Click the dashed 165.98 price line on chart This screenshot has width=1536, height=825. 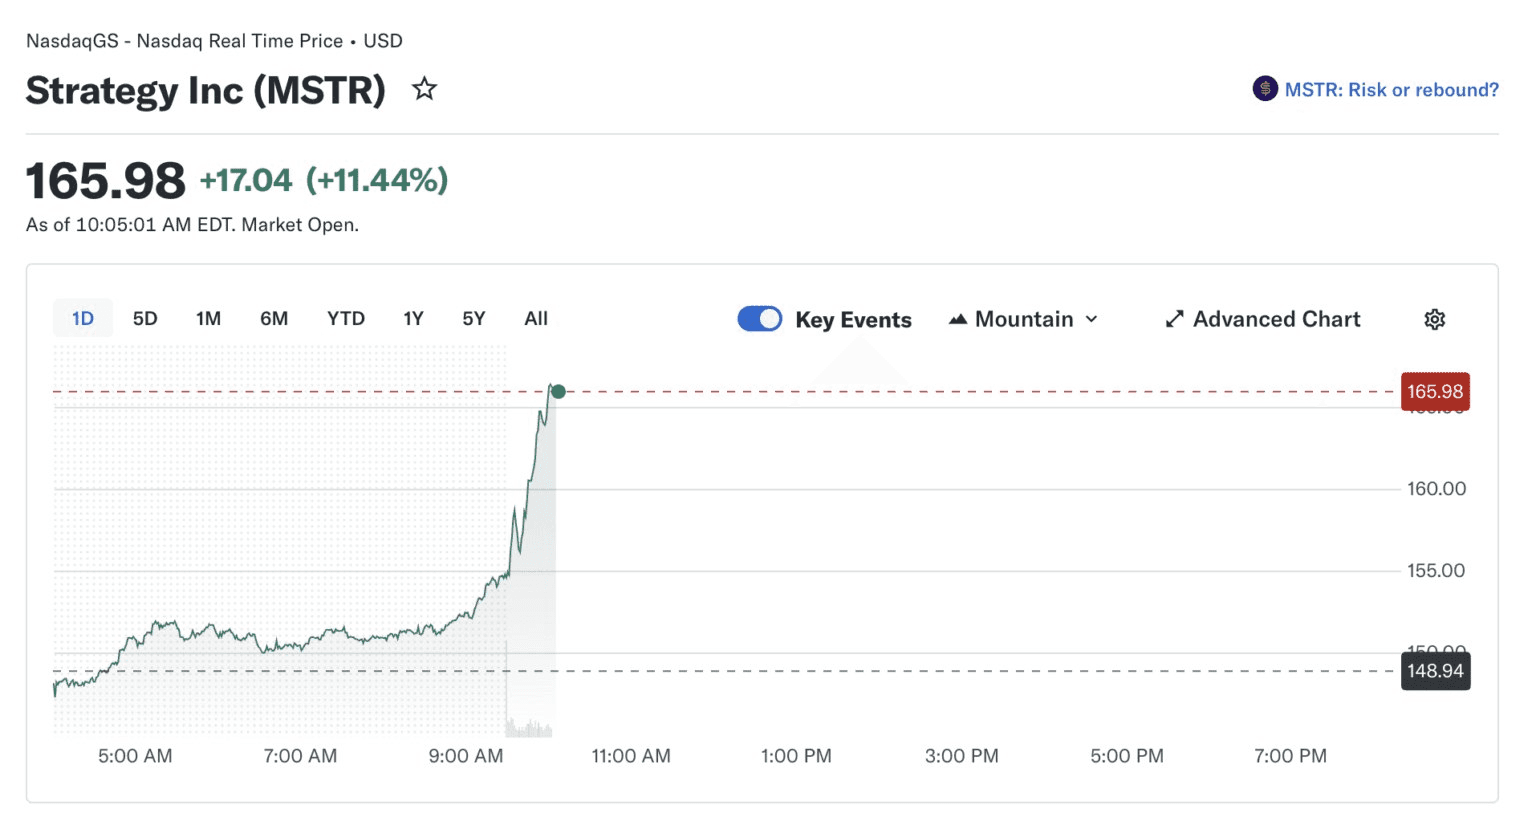(900, 392)
